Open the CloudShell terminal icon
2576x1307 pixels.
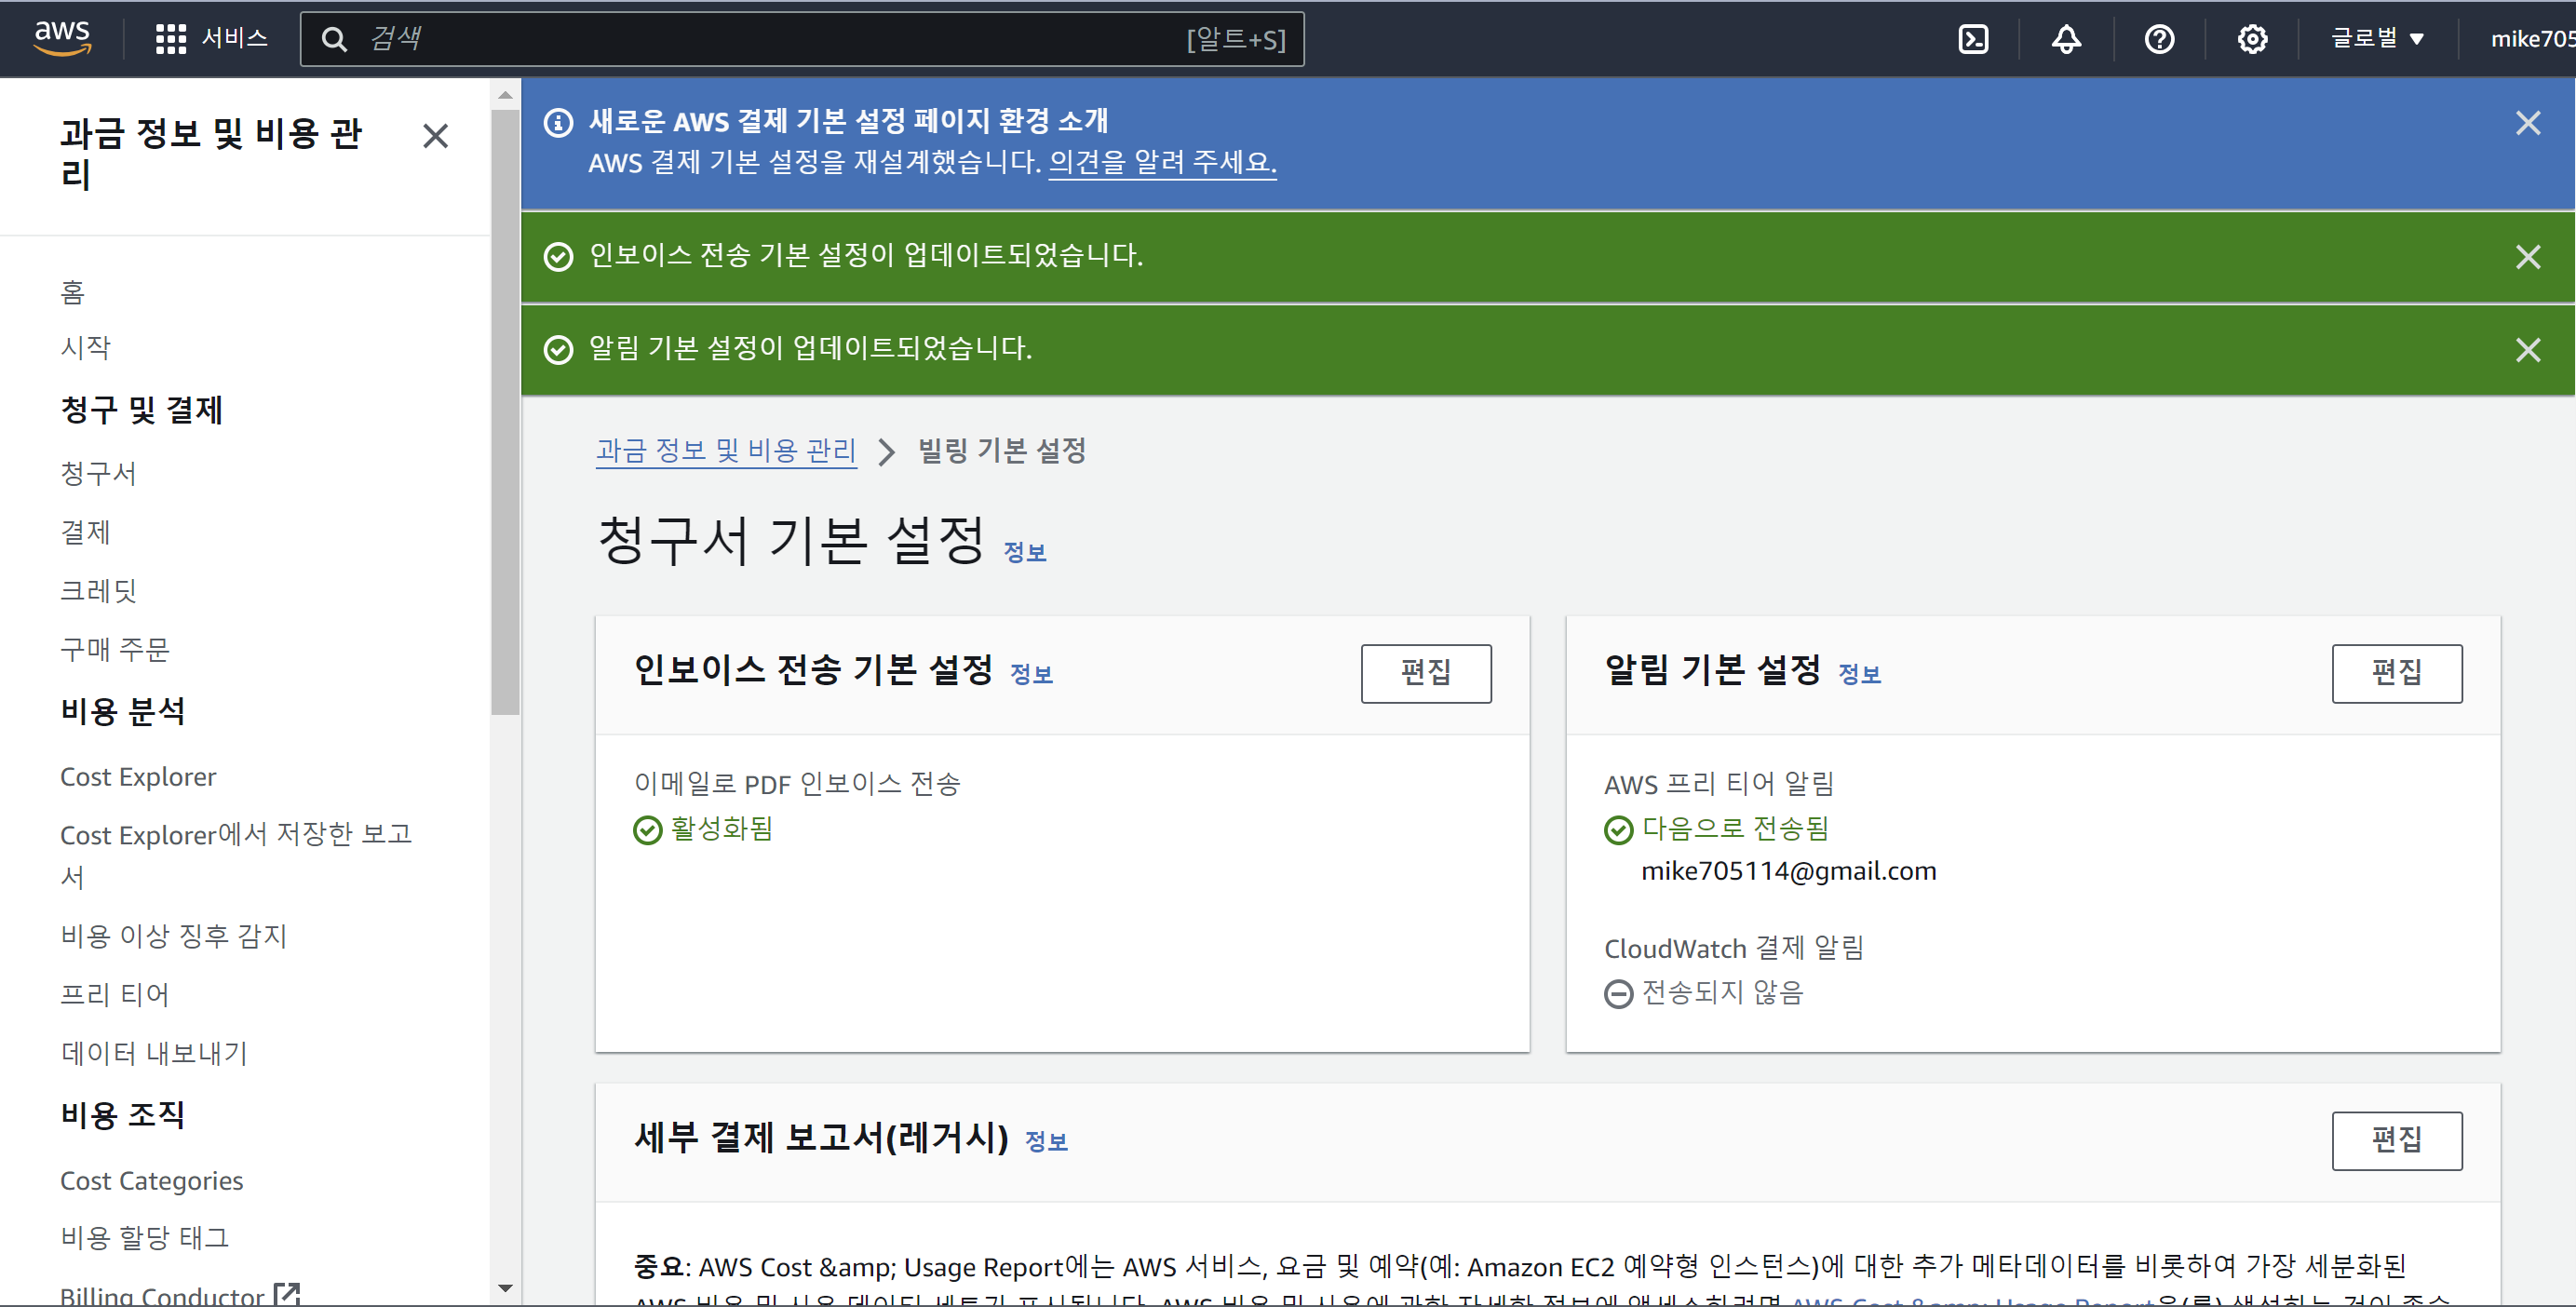[1972, 39]
